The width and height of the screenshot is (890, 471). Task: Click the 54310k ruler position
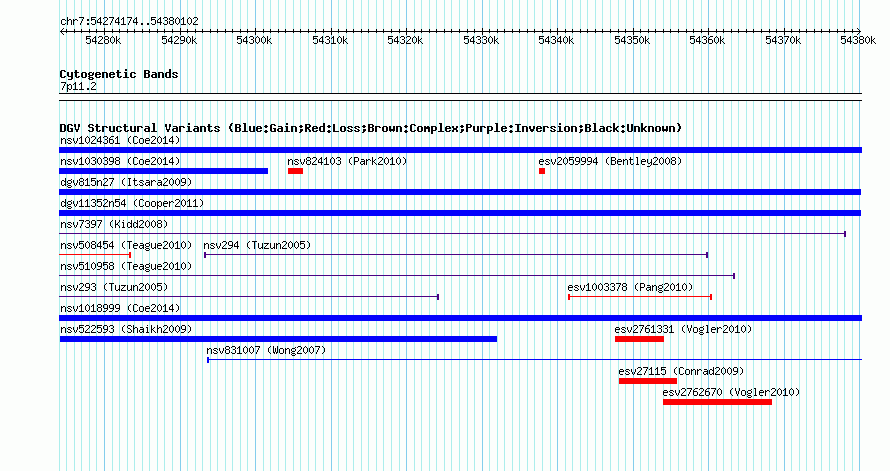pos(330,40)
